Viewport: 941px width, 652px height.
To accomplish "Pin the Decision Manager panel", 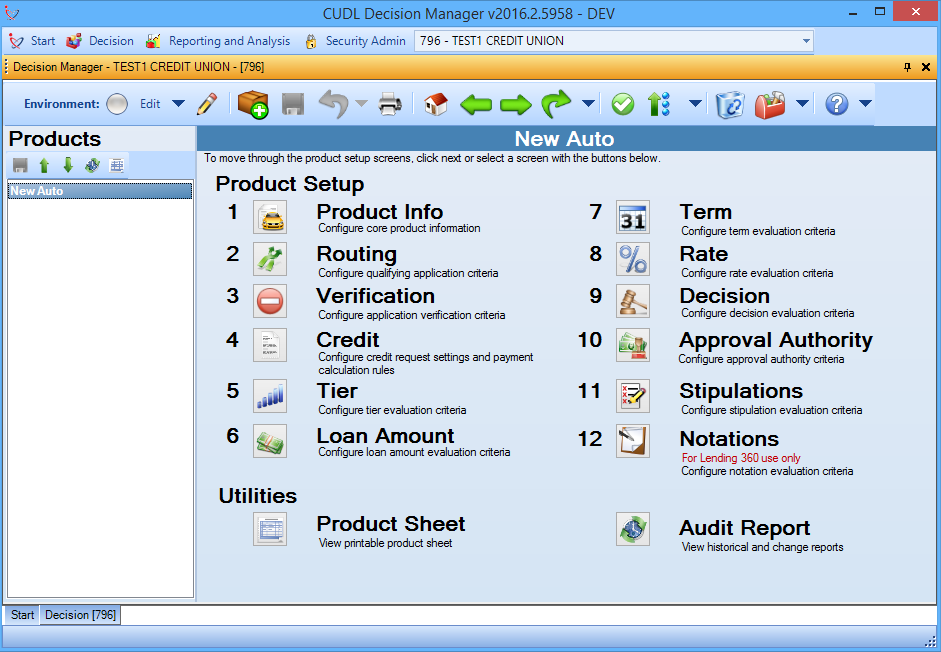I will [907, 67].
